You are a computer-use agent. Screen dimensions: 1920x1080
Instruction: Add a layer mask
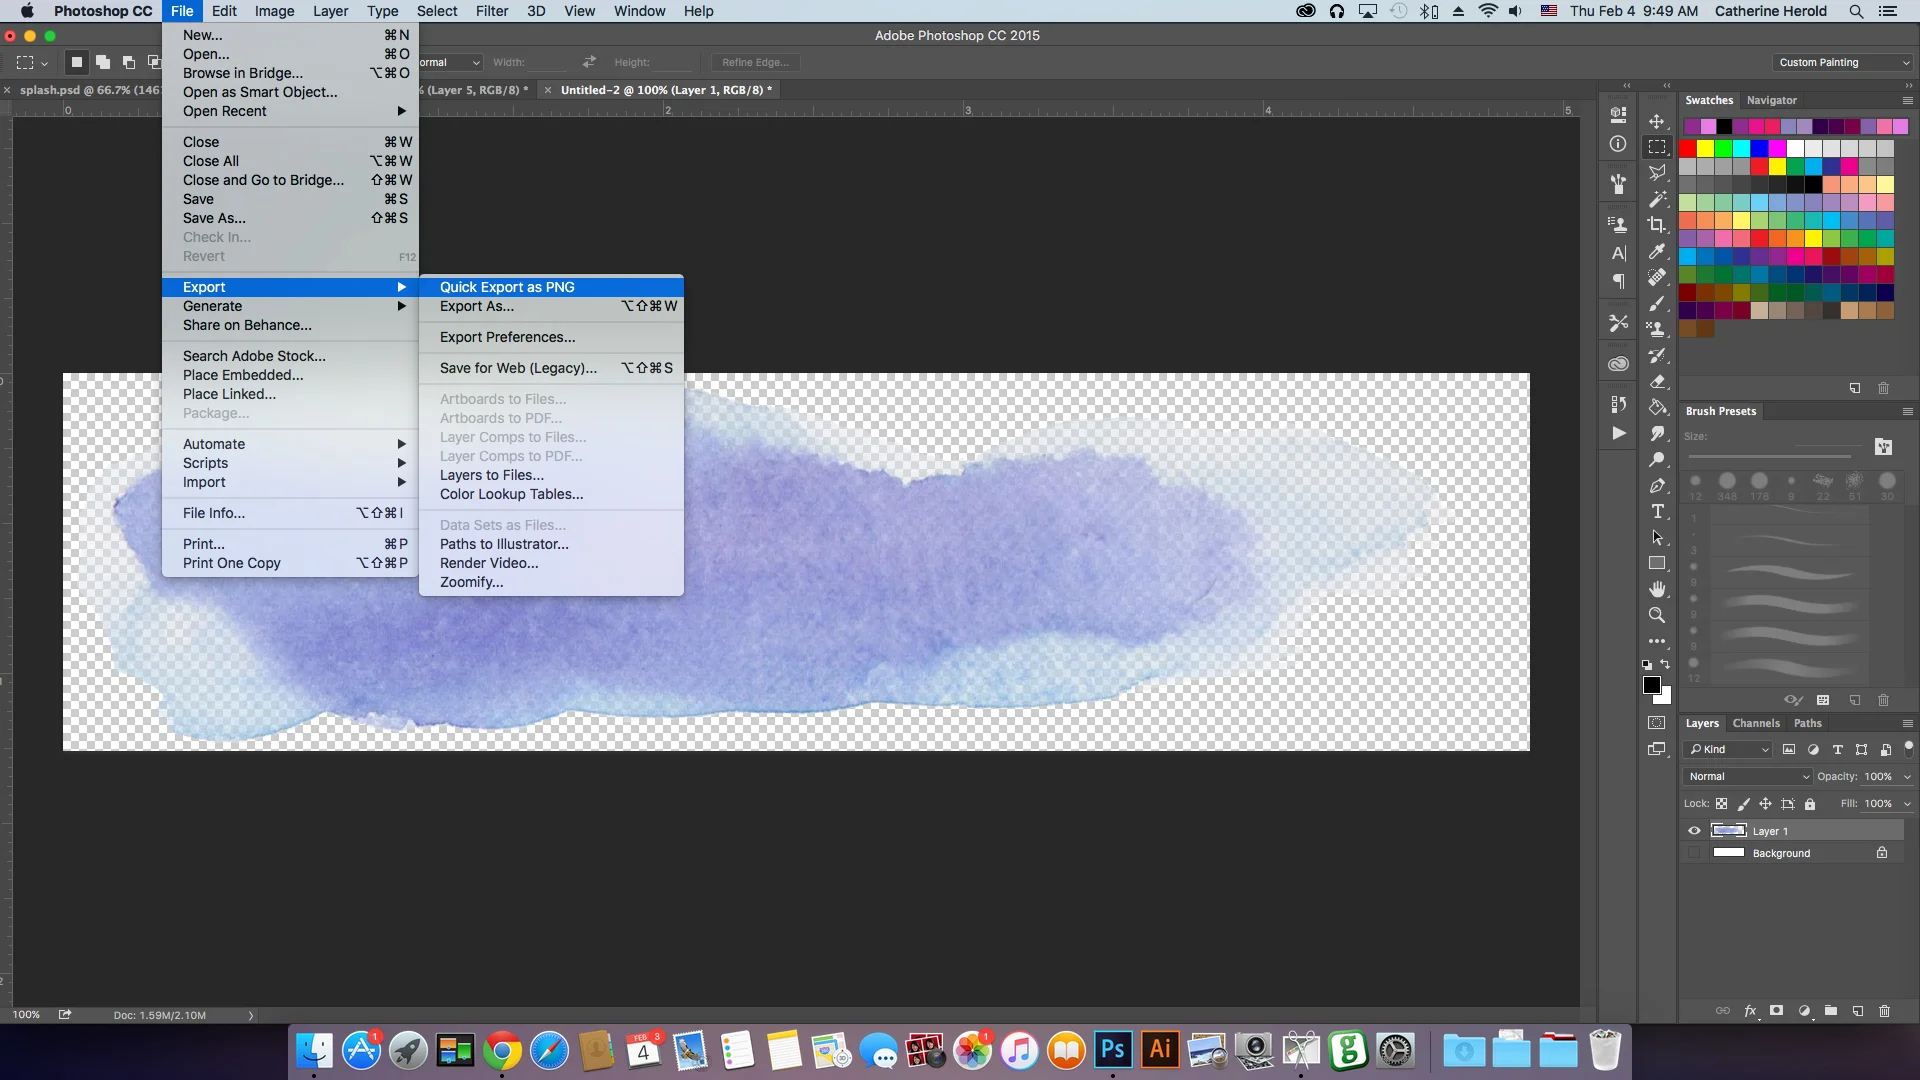point(1776,1011)
